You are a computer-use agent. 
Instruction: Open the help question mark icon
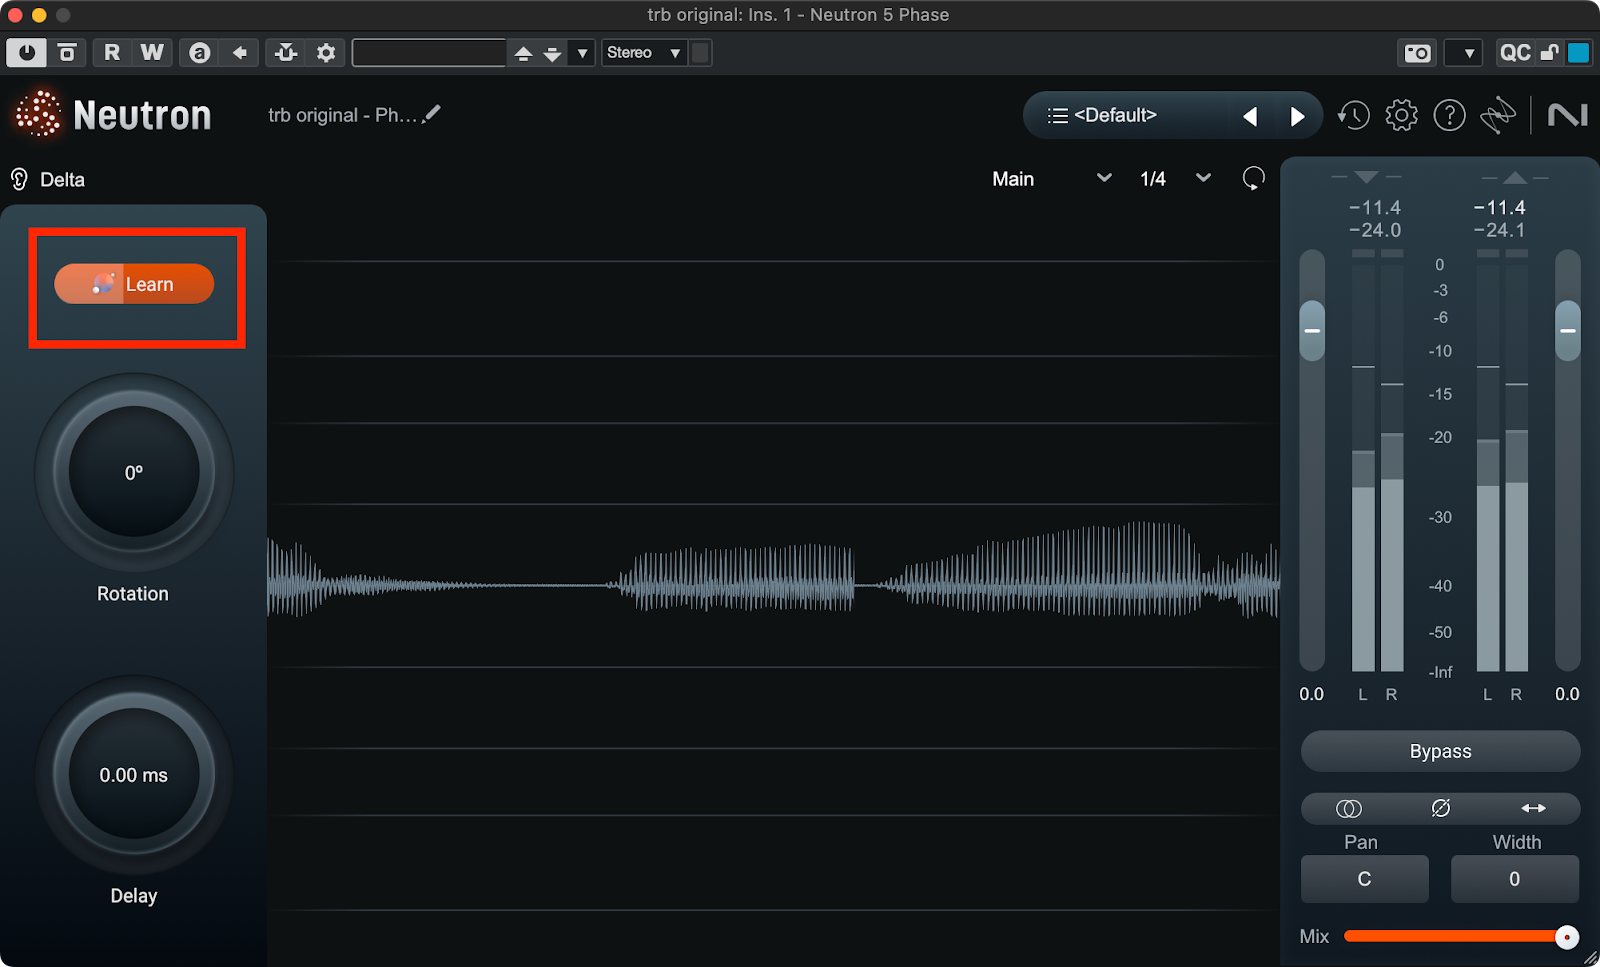click(x=1449, y=116)
